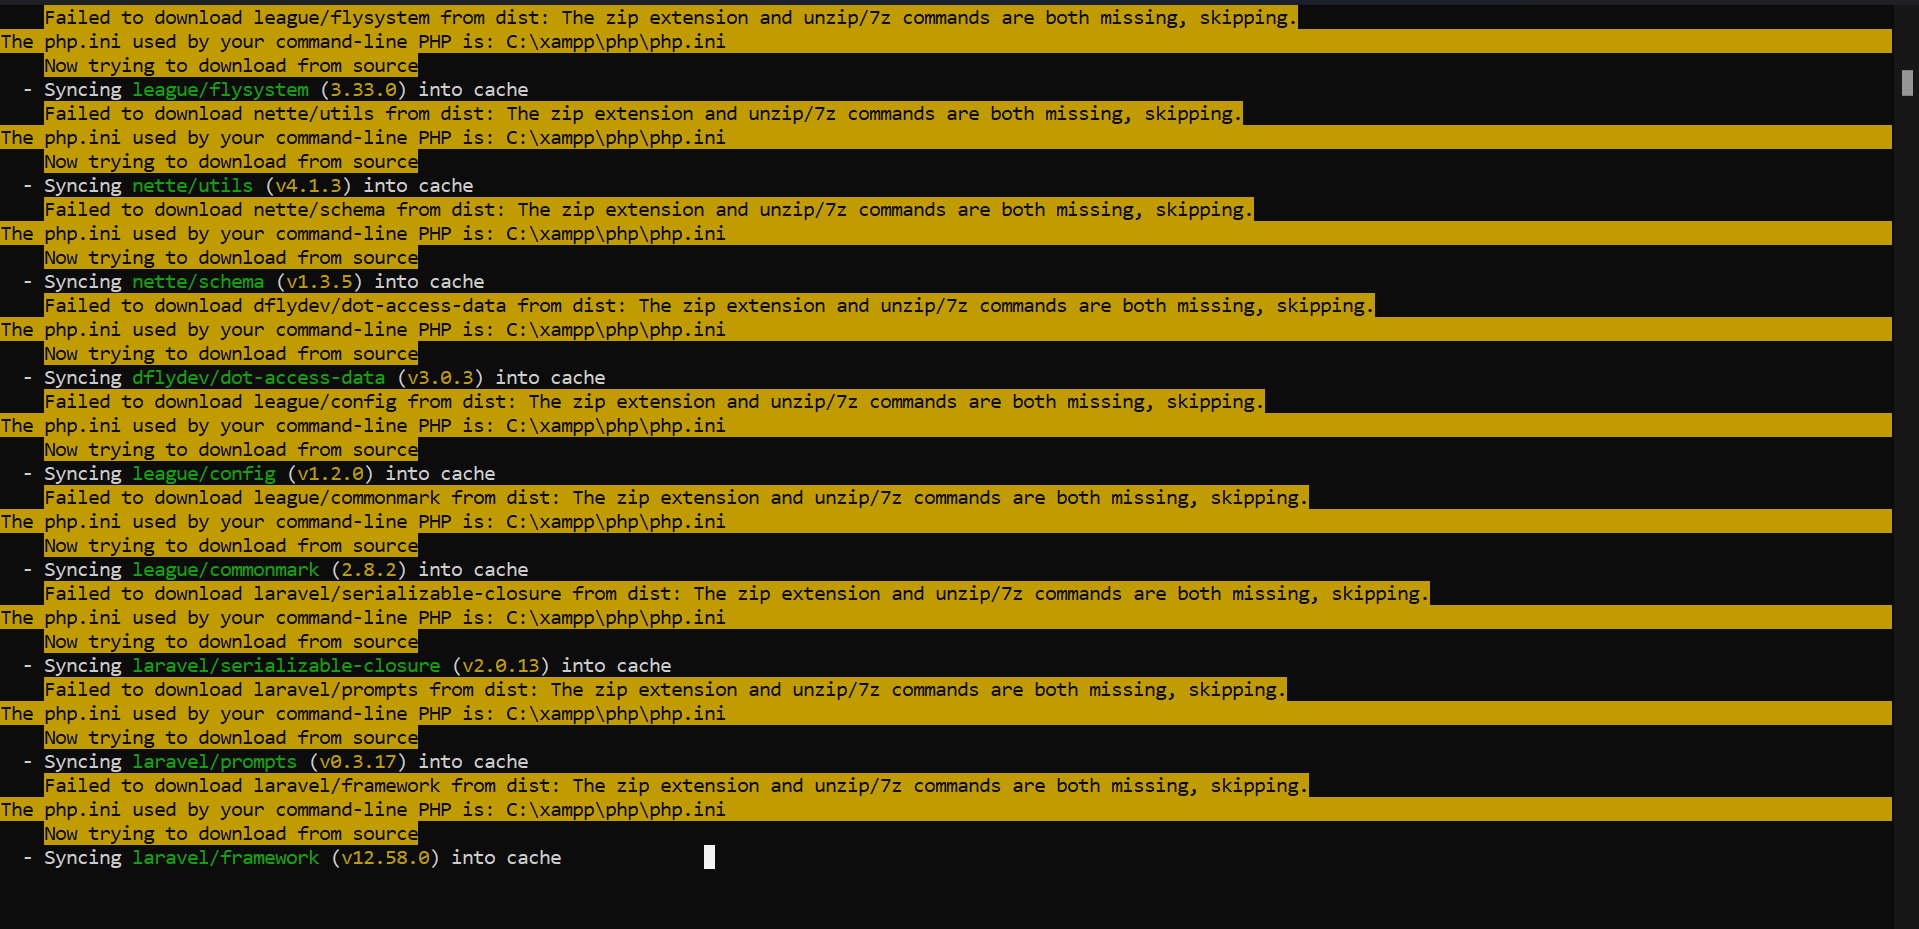Image resolution: width=1919 pixels, height=929 pixels.
Task: Click the green 'league/config' package name
Action: tap(204, 474)
